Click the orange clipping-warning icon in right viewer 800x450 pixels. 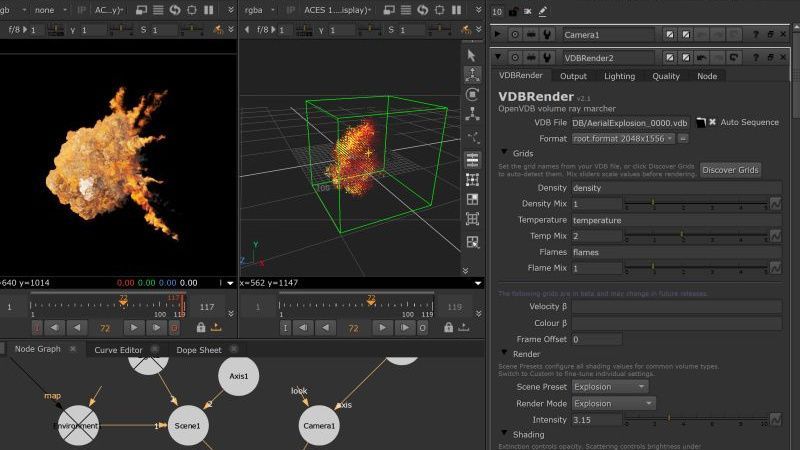pos(465,30)
